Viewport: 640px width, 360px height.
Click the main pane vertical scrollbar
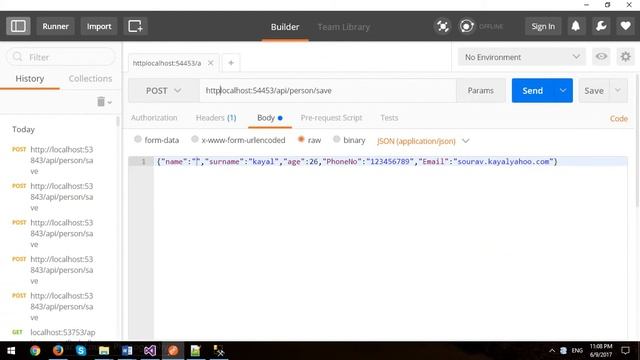click(x=638, y=139)
